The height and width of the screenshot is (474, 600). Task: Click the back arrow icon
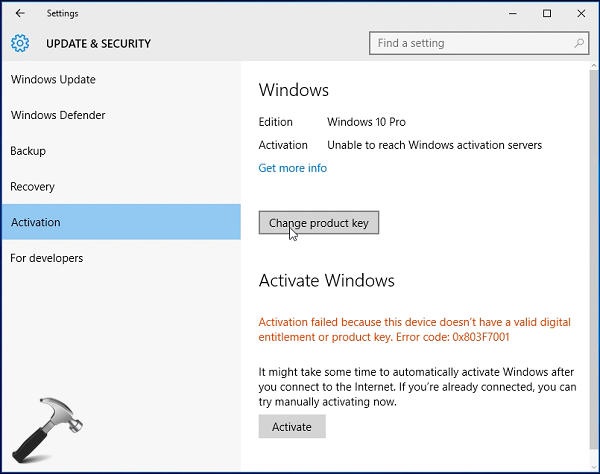[x=20, y=13]
